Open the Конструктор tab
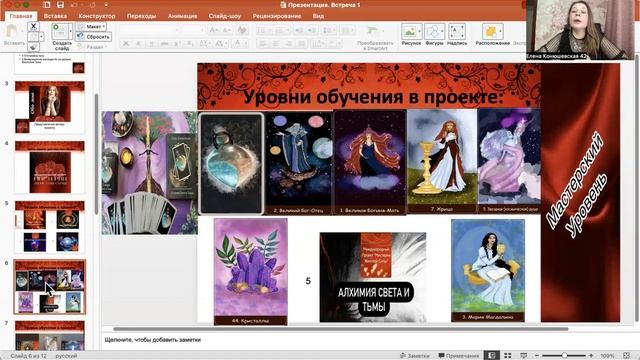 [x=97, y=16]
